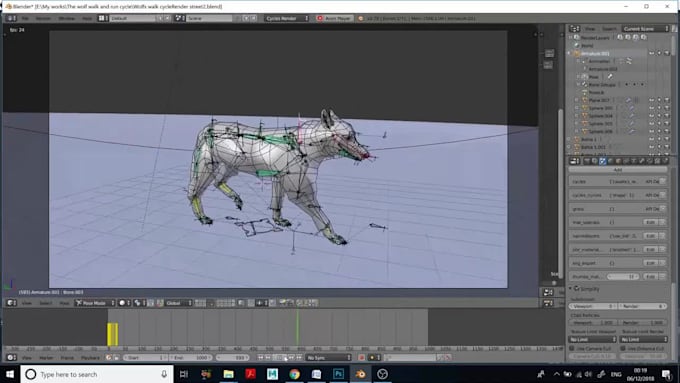
Task: Toggle viewport visibility of Sphere.001
Action: point(651,108)
